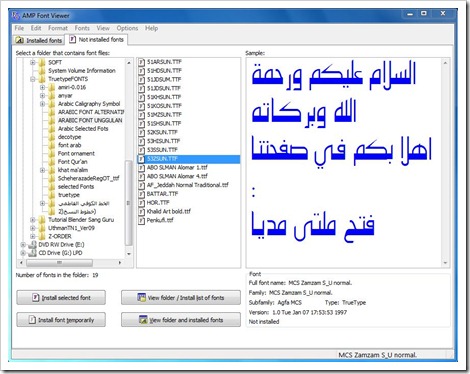Select AF_Jeddah Normal Traditional.ttf icon
Image resolution: width=470 pixels, height=374 pixels.
(x=142, y=185)
